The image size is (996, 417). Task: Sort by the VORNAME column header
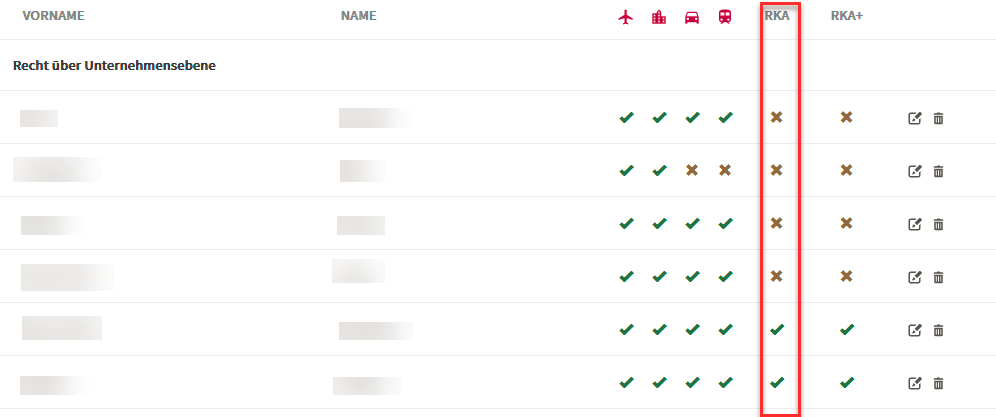(x=53, y=16)
